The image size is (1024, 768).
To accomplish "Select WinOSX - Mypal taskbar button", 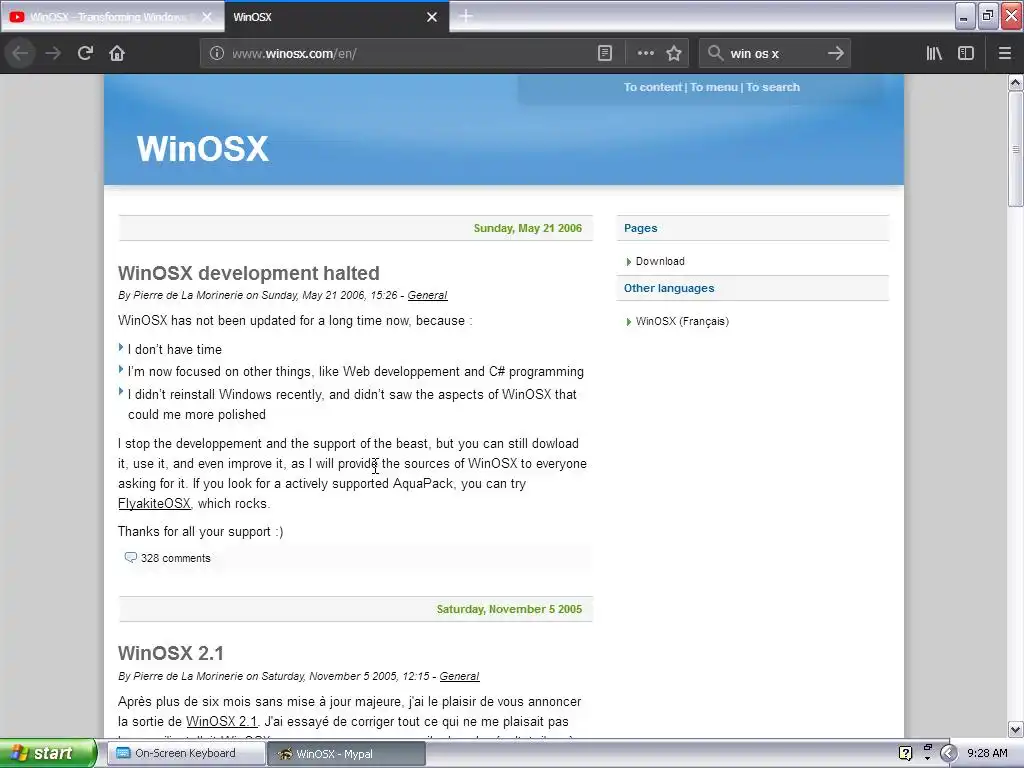I will pyautogui.click(x=346, y=754).
